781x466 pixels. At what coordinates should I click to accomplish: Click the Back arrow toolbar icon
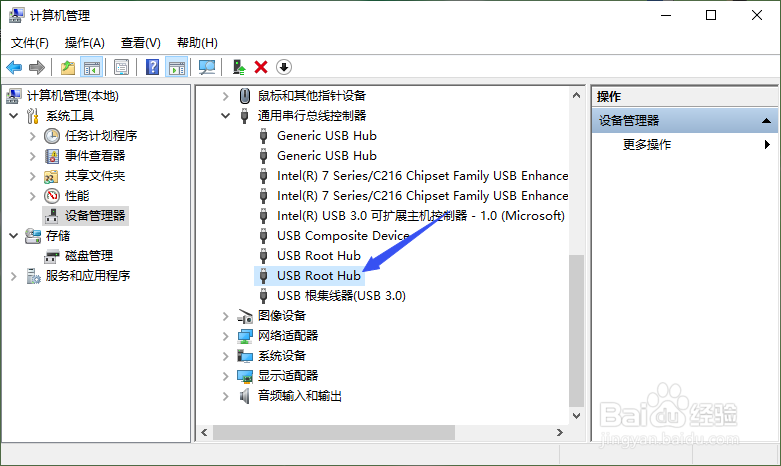(x=14, y=67)
